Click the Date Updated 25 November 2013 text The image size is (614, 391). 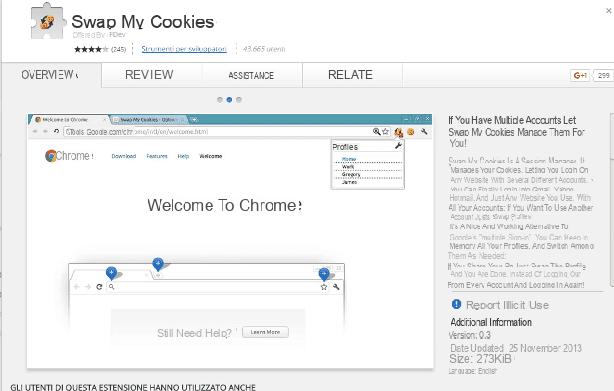(x=516, y=348)
